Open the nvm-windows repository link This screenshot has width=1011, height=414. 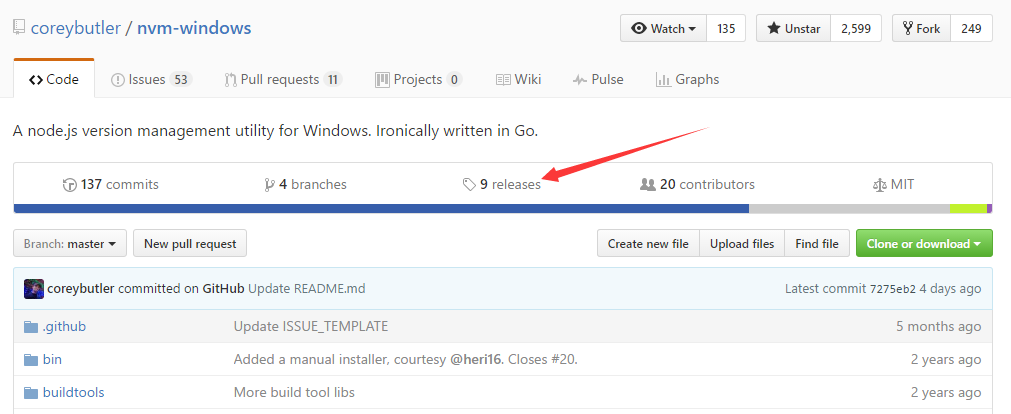coord(194,28)
